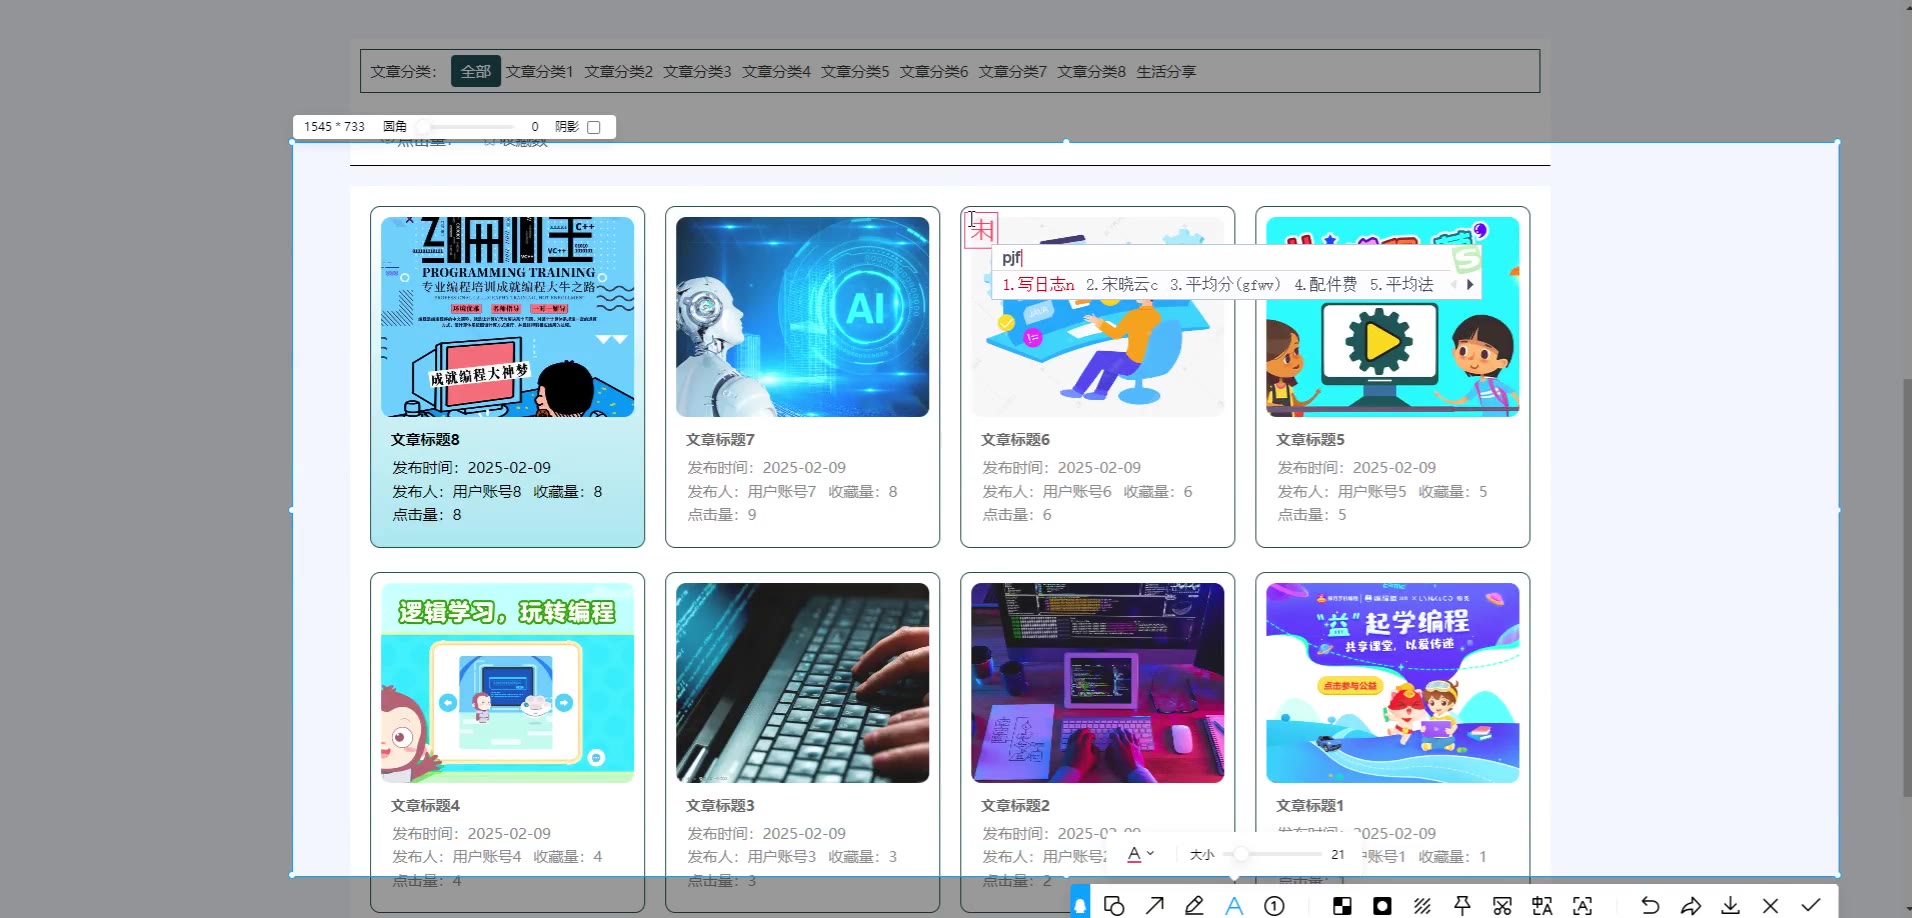
Task: Select the blur spot tool
Action: pyautogui.click(x=1382, y=906)
